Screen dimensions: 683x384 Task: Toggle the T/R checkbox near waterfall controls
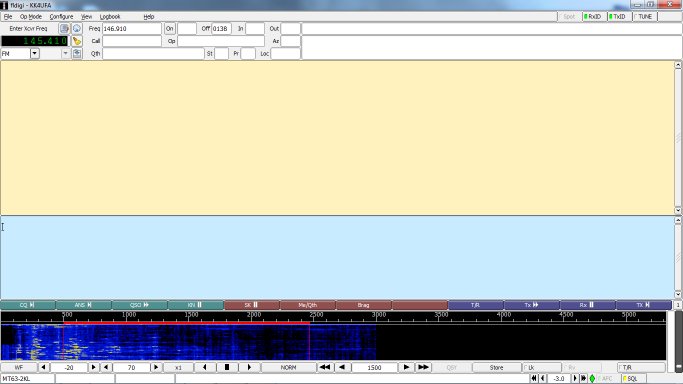coord(641,367)
